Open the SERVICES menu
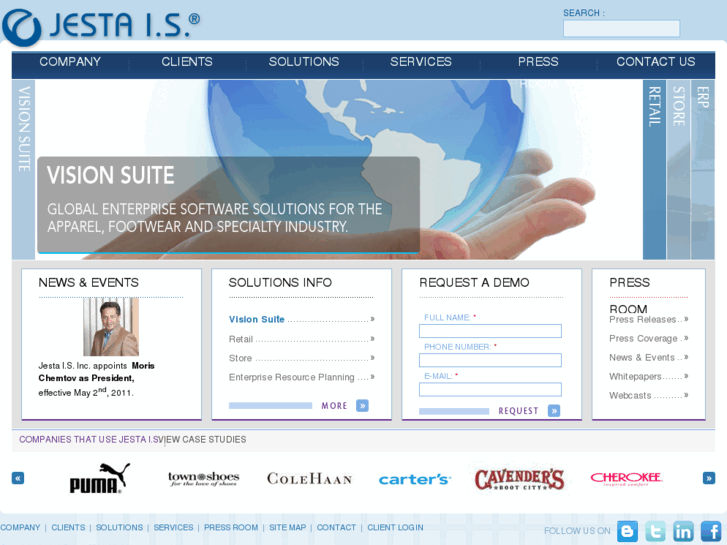 421,62
